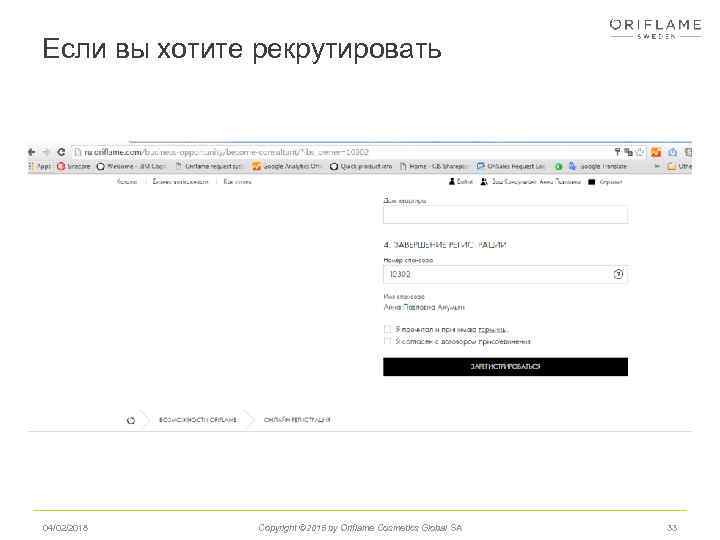Click the ru.oriflame.com address bar
The height and width of the screenshot is (540, 720).
[340, 152]
